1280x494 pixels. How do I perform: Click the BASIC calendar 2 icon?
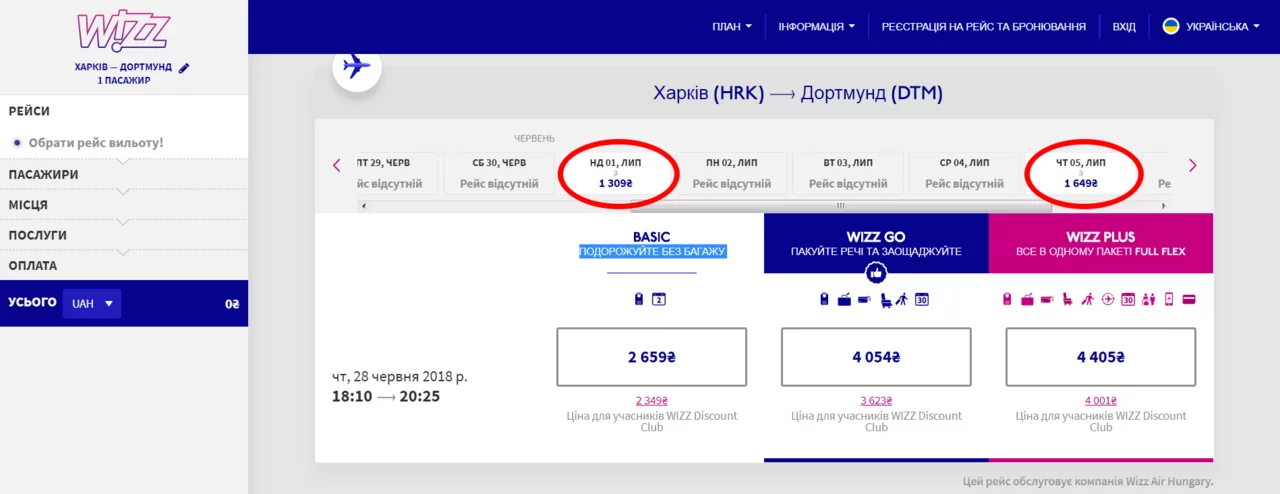point(659,298)
